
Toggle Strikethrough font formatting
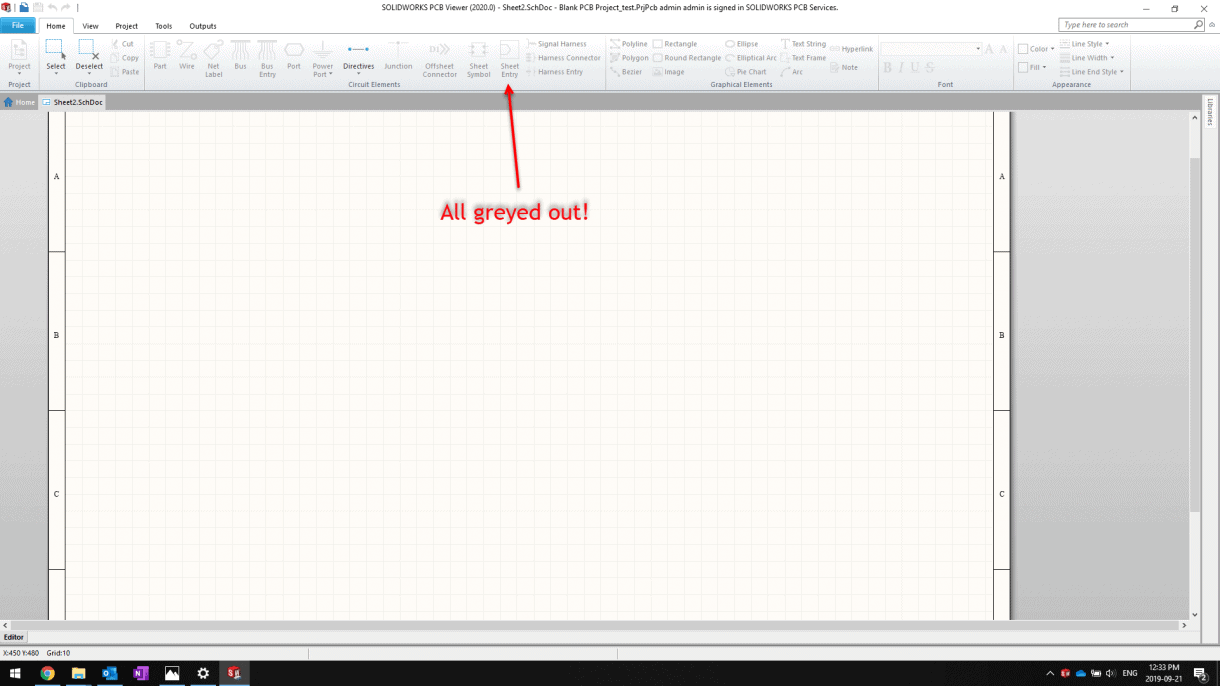930,68
